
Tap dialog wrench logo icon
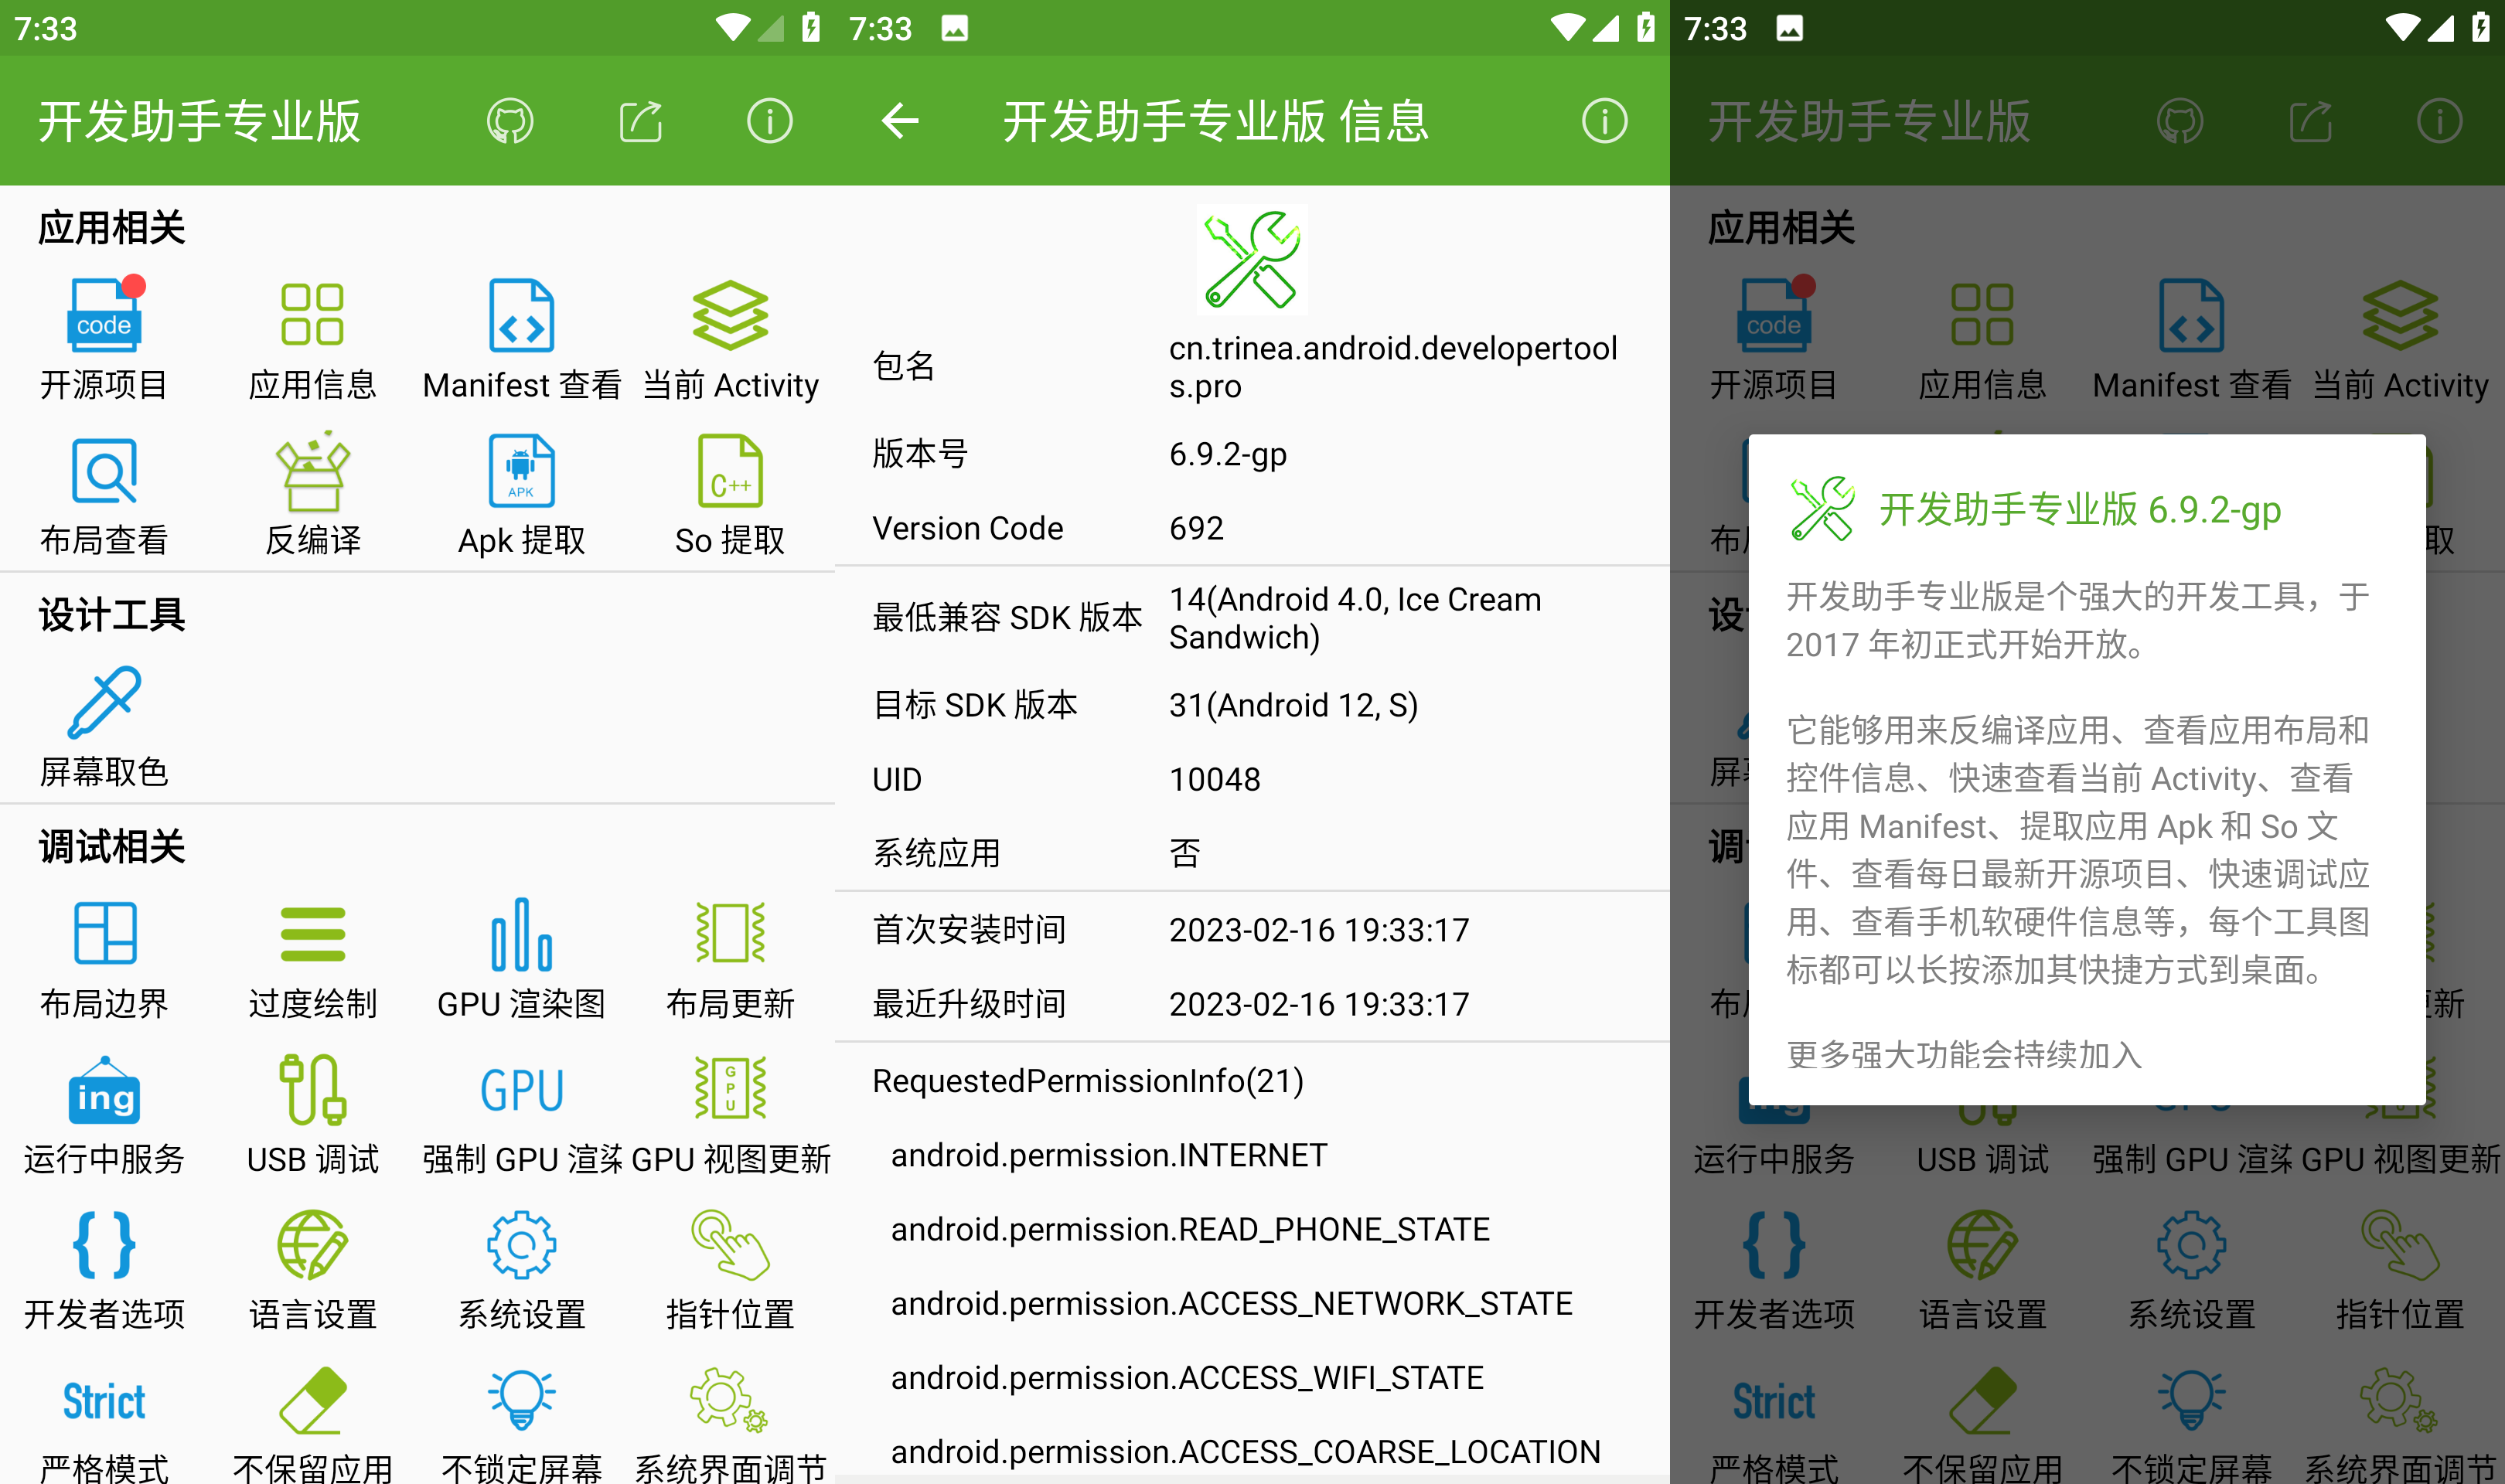click(1822, 509)
